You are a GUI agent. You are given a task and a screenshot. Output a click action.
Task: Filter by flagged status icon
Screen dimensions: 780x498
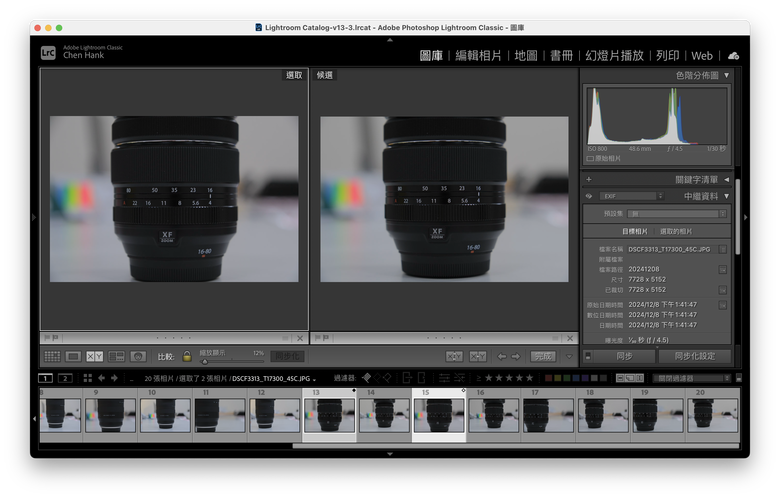coord(366,378)
